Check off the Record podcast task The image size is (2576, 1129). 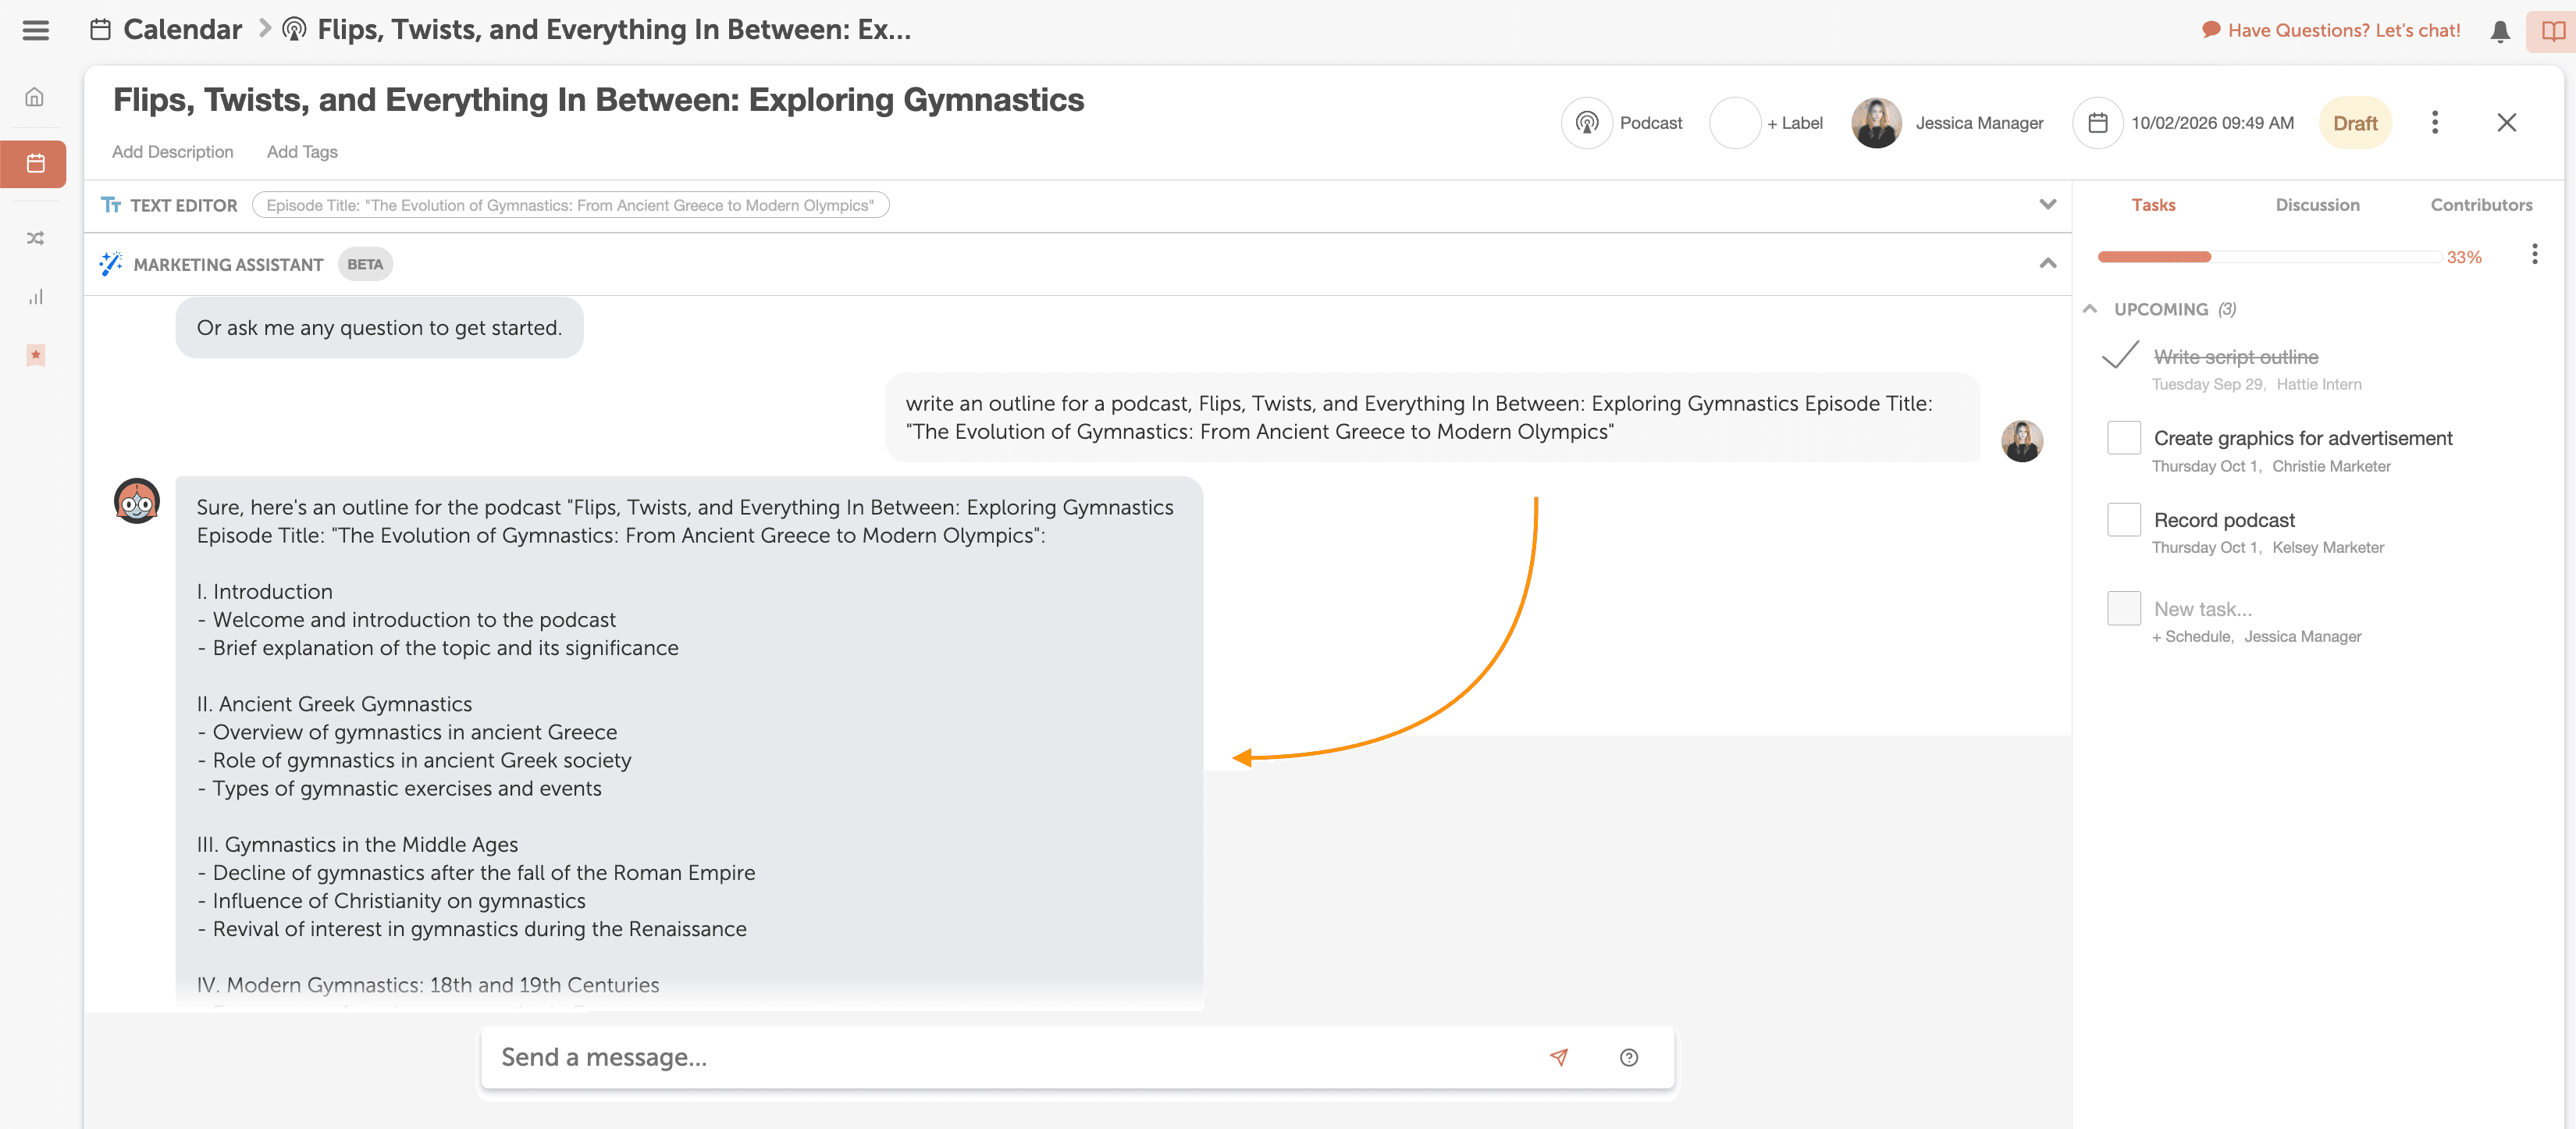(x=2123, y=520)
